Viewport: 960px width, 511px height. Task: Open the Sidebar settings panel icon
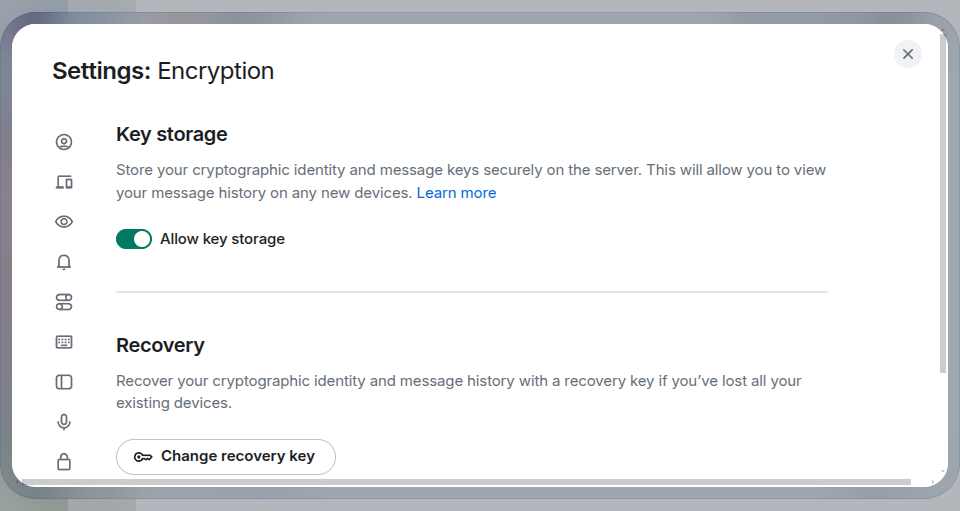(x=64, y=382)
